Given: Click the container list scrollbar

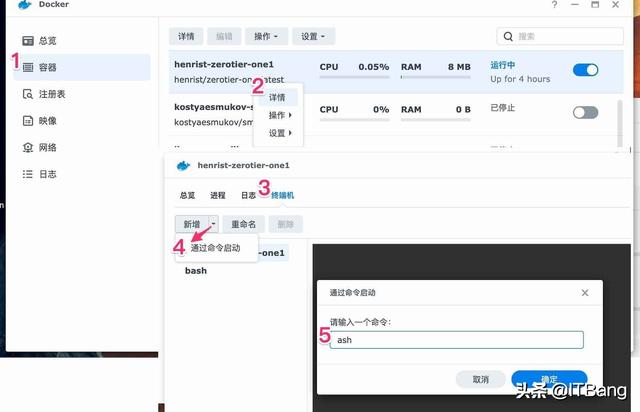Looking at the screenshot, I should (x=620, y=122).
